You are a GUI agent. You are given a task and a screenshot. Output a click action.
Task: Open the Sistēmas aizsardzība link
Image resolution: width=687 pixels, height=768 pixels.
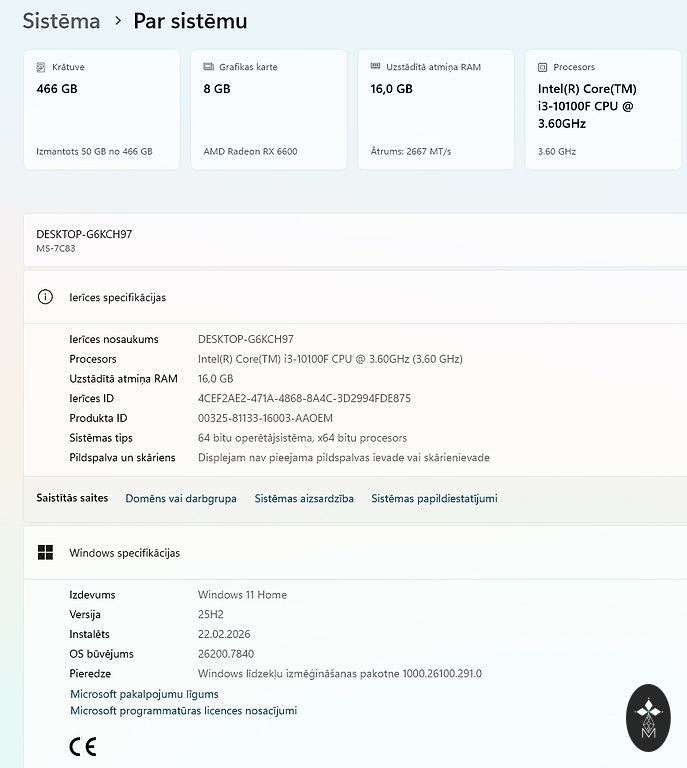(x=304, y=498)
